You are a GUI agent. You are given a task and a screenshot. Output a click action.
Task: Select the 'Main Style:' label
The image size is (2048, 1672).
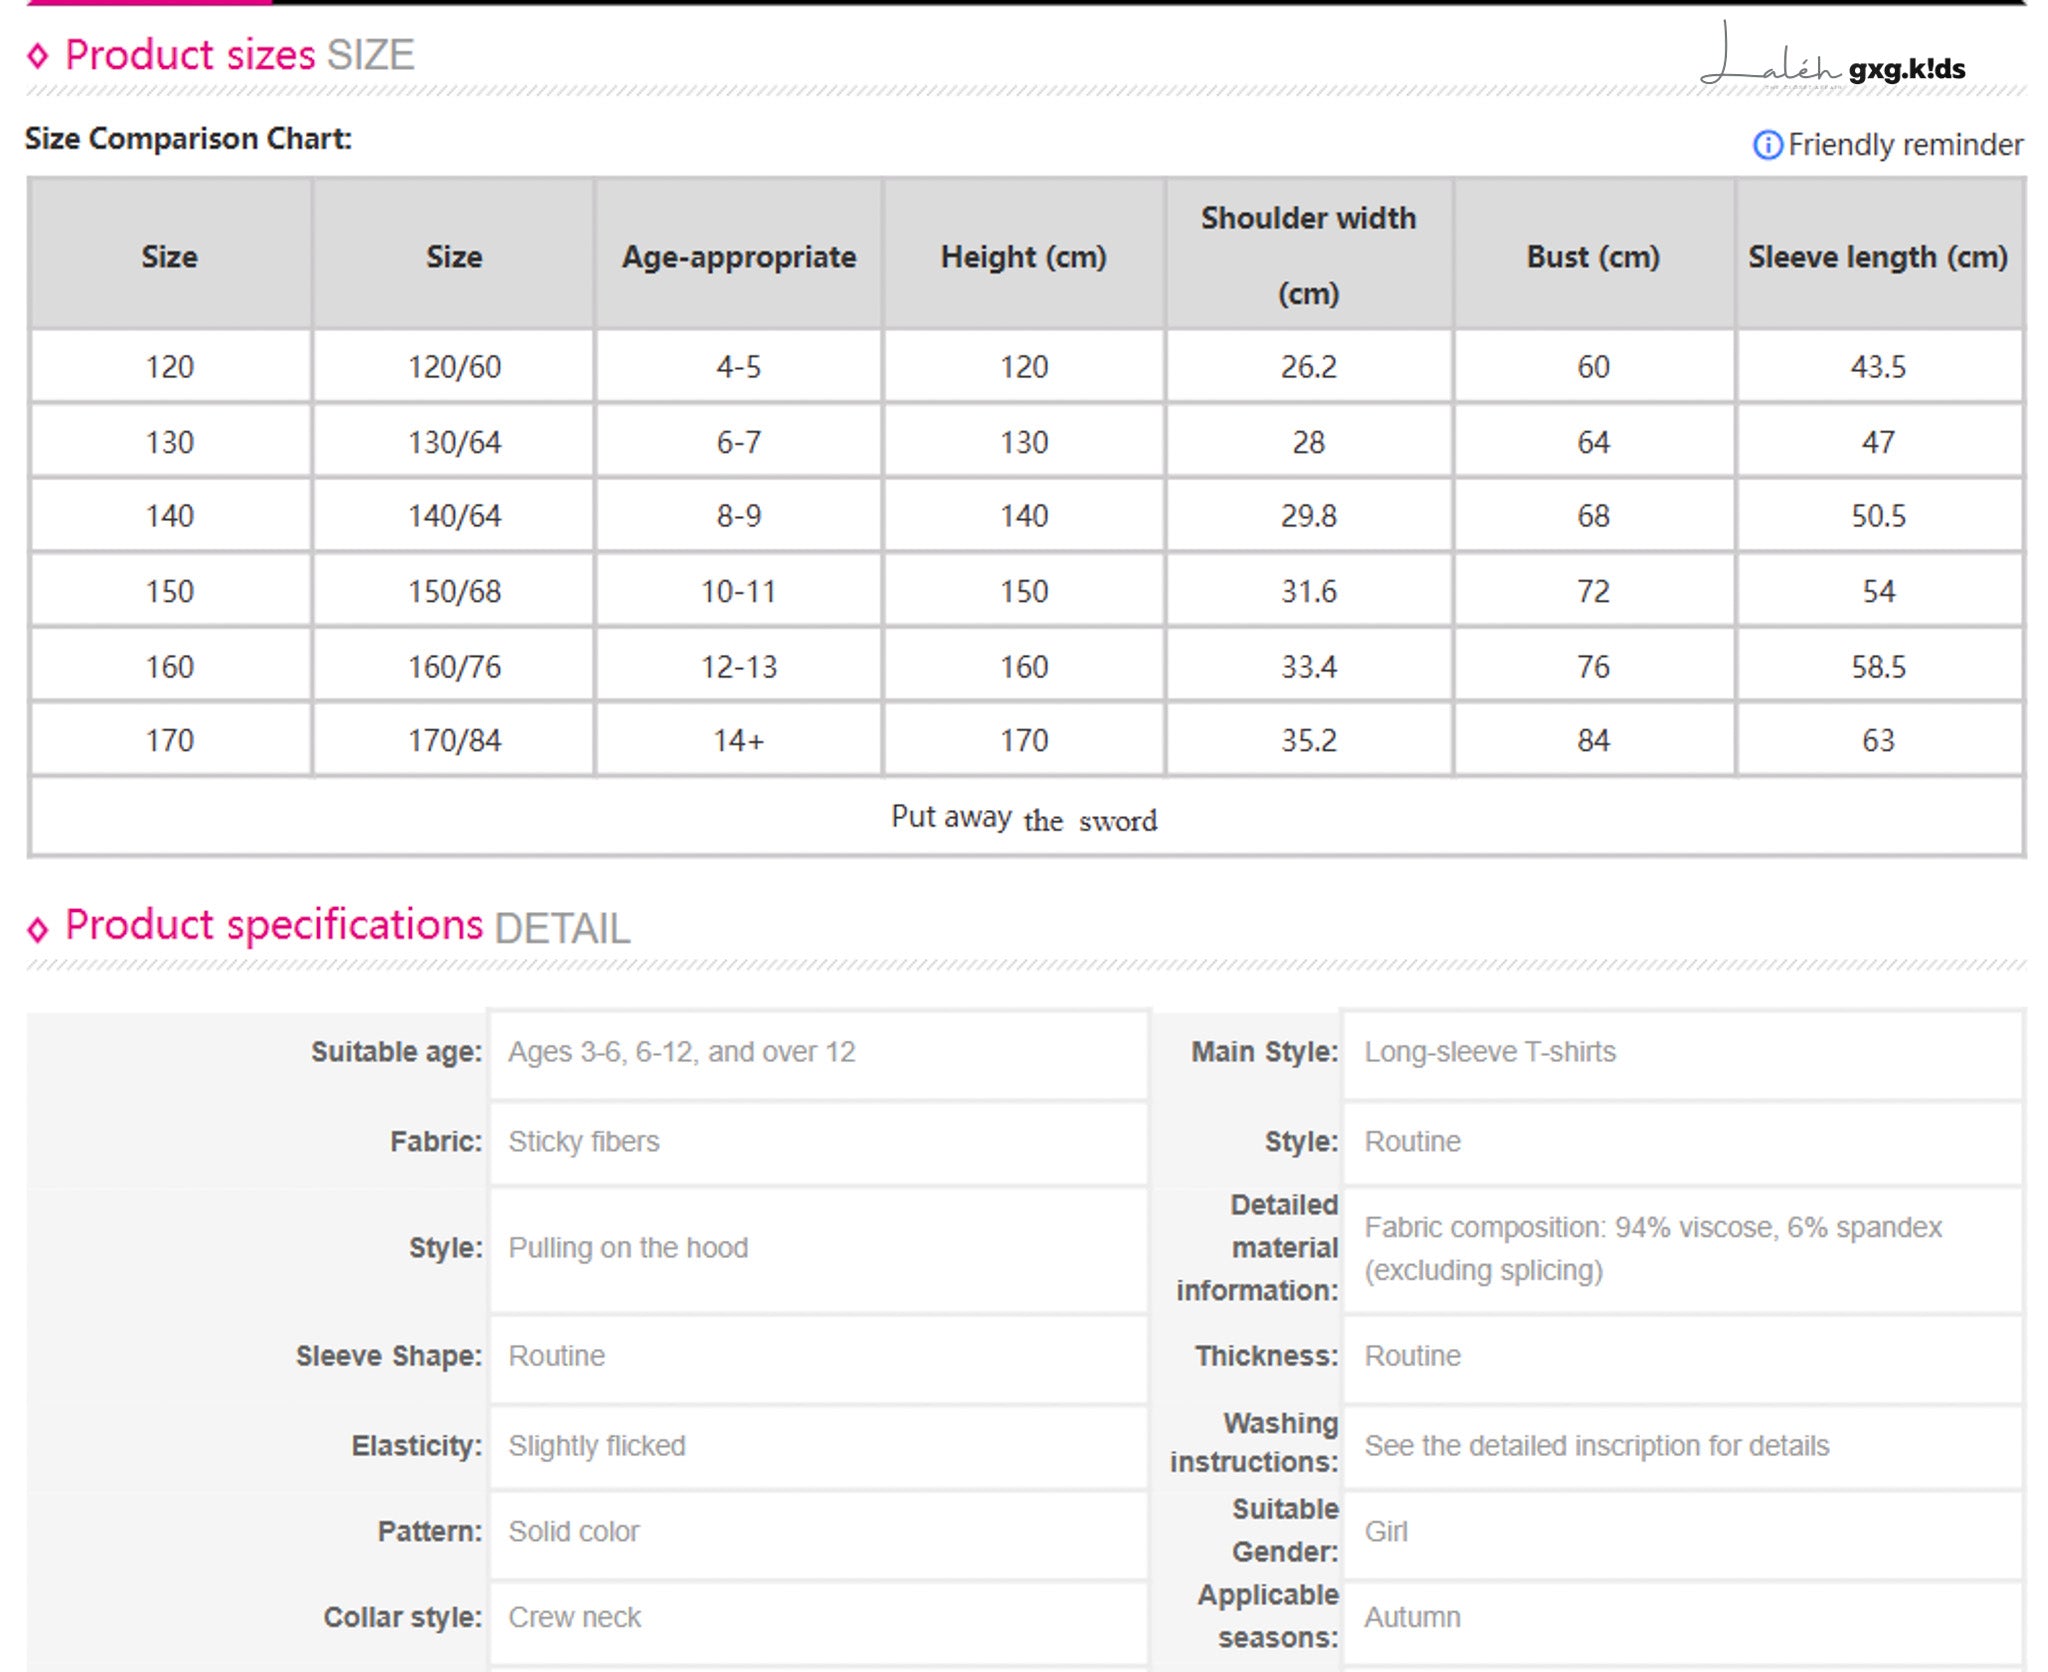pos(1264,1052)
